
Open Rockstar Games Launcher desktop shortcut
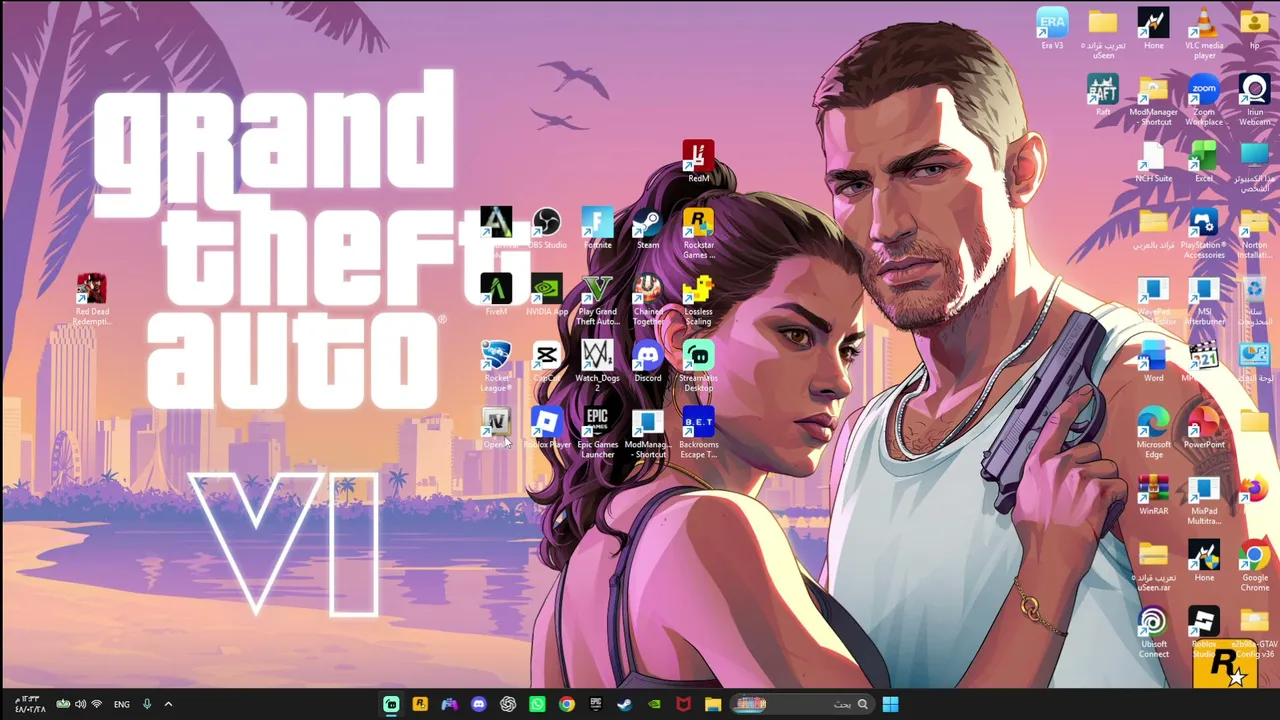[x=698, y=233]
